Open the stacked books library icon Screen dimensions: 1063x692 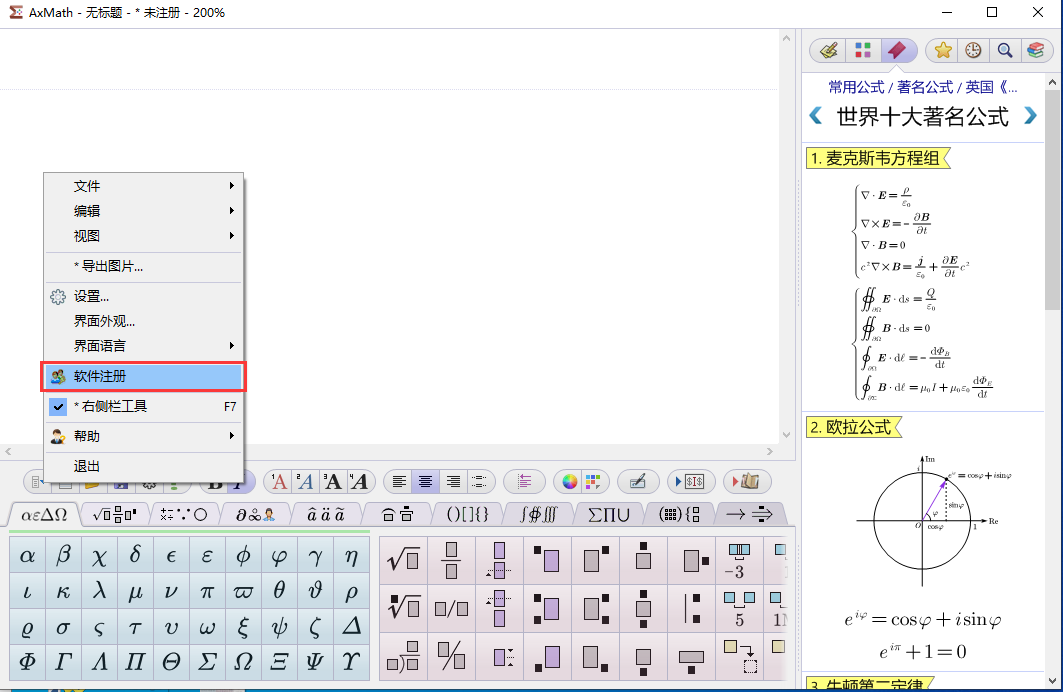click(1035, 50)
